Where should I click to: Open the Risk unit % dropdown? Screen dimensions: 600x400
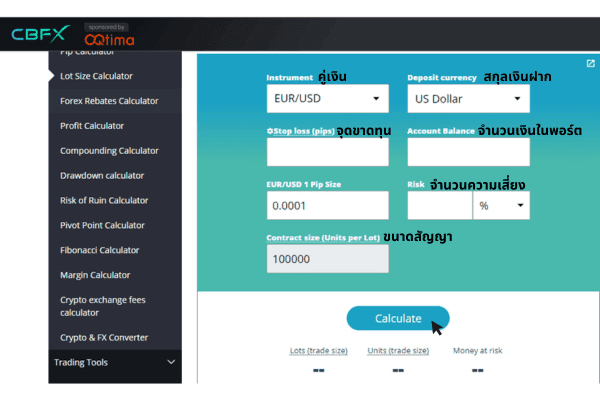[x=501, y=205]
